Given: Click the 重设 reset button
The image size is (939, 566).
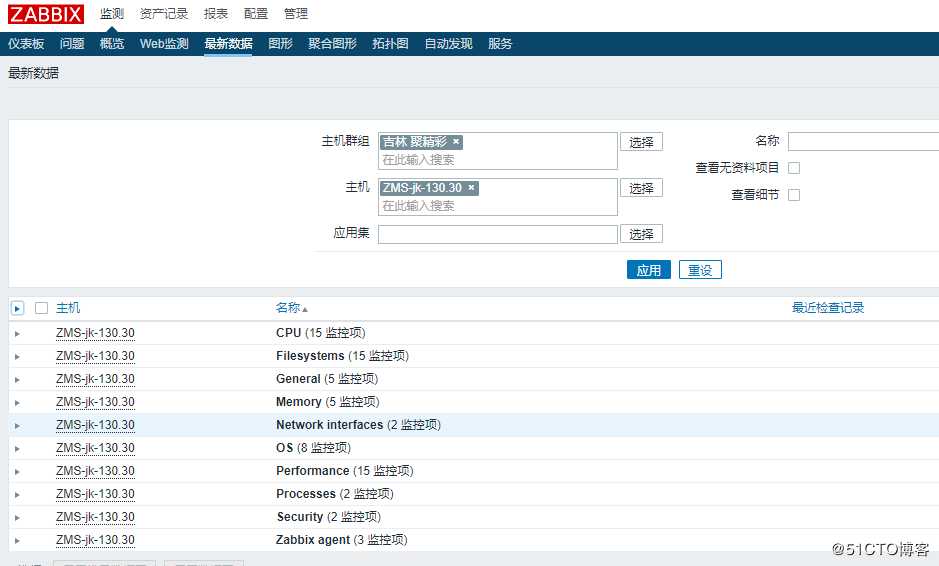Looking at the screenshot, I should [700, 270].
